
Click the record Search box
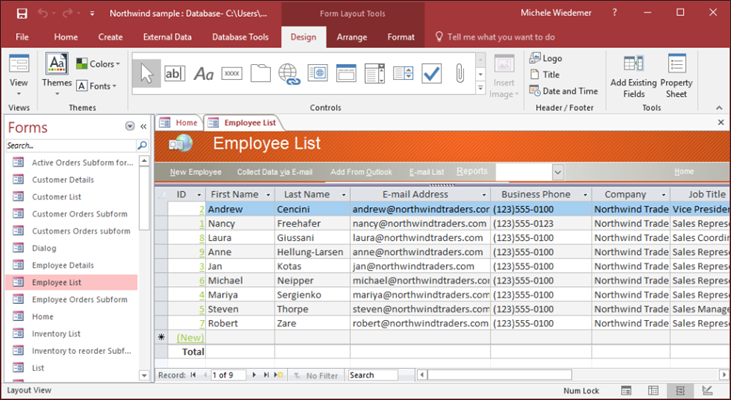373,375
